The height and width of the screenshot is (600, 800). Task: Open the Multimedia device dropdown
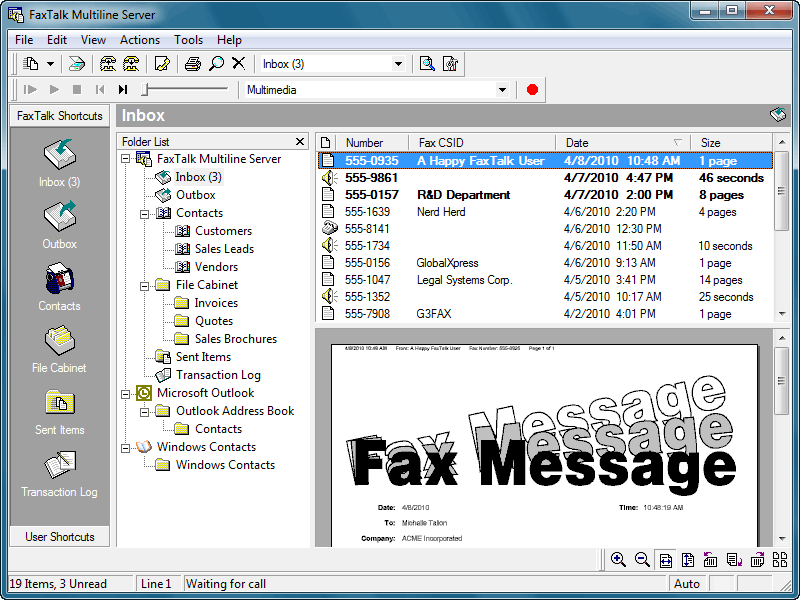(x=505, y=89)
